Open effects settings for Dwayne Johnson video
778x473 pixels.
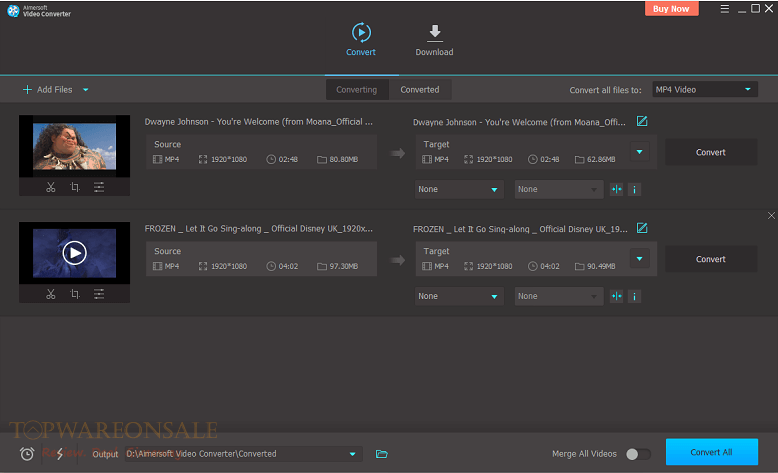[99, 187]
